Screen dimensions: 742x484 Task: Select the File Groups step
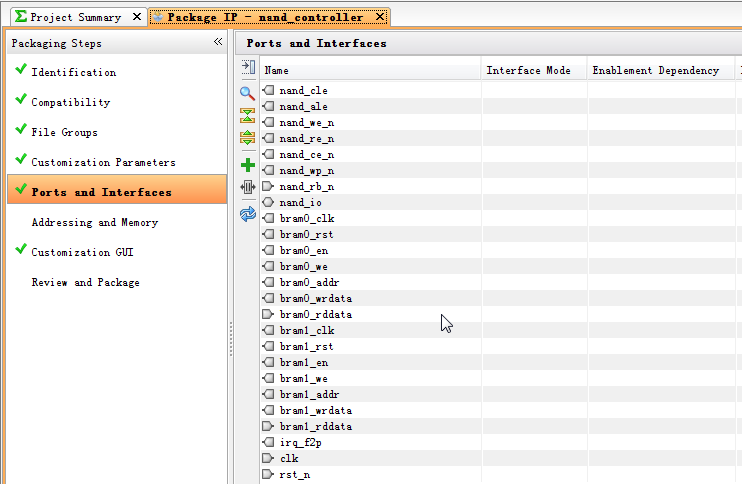coord(64,132)
